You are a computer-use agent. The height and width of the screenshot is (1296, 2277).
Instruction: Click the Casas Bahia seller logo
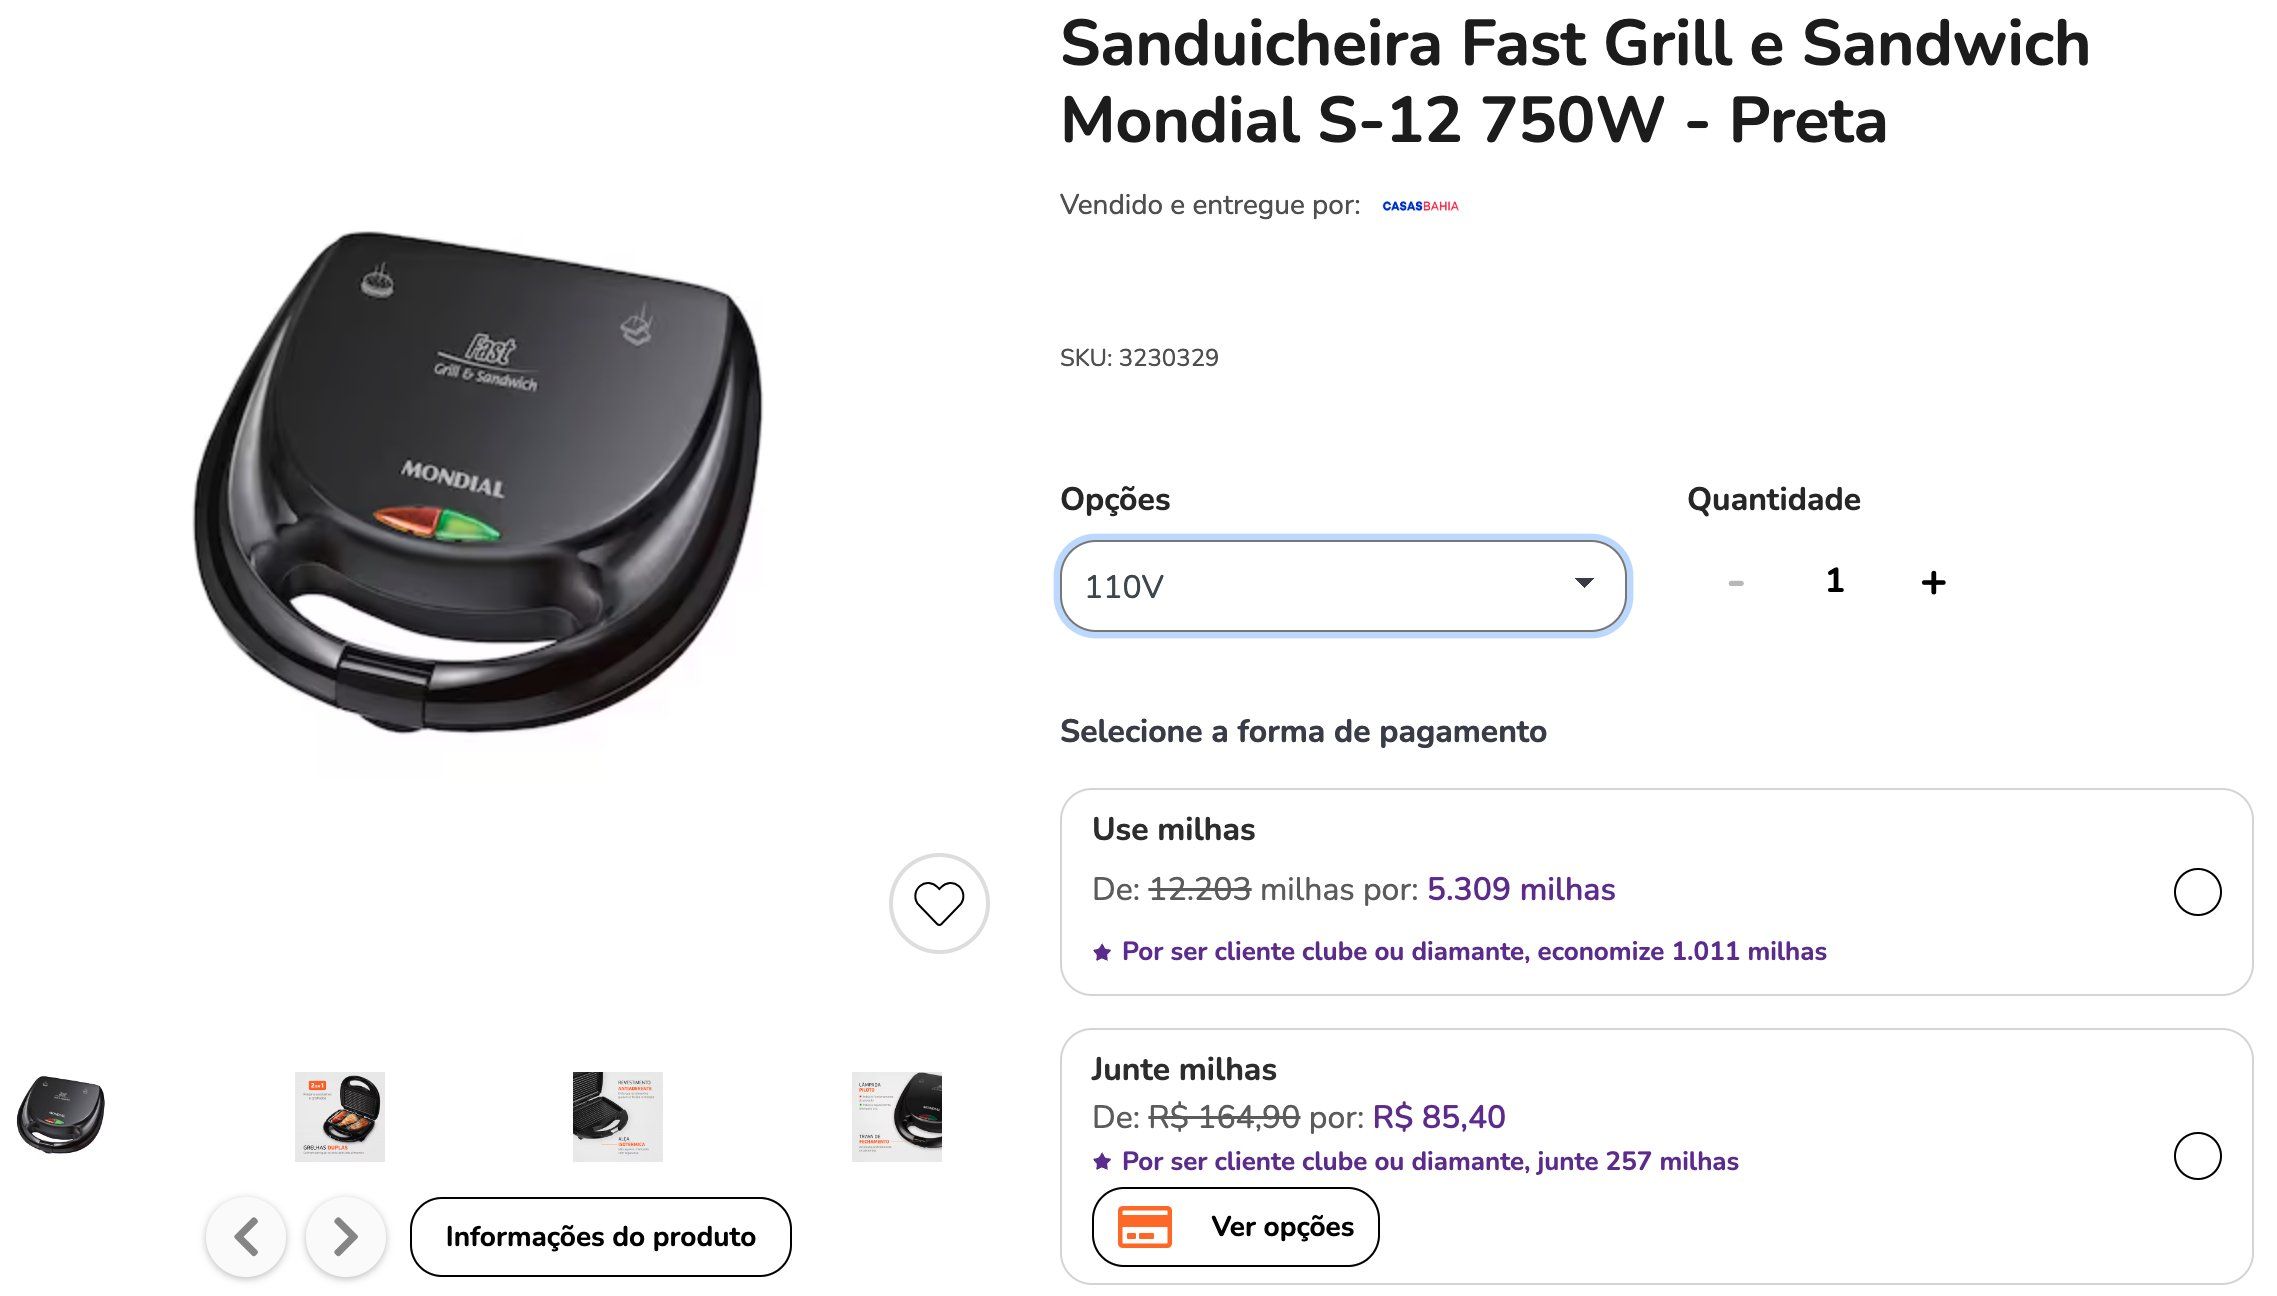tap(1420, 206)
